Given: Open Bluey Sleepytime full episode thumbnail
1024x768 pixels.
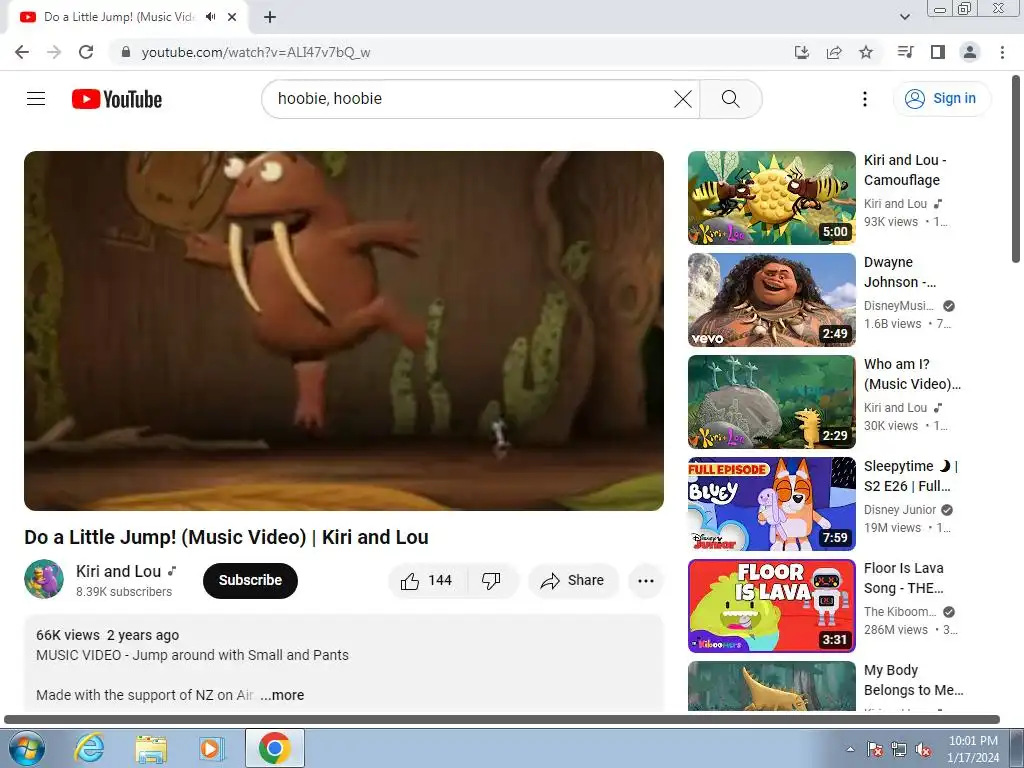Looking at the screenshot, I should (771, 504).
